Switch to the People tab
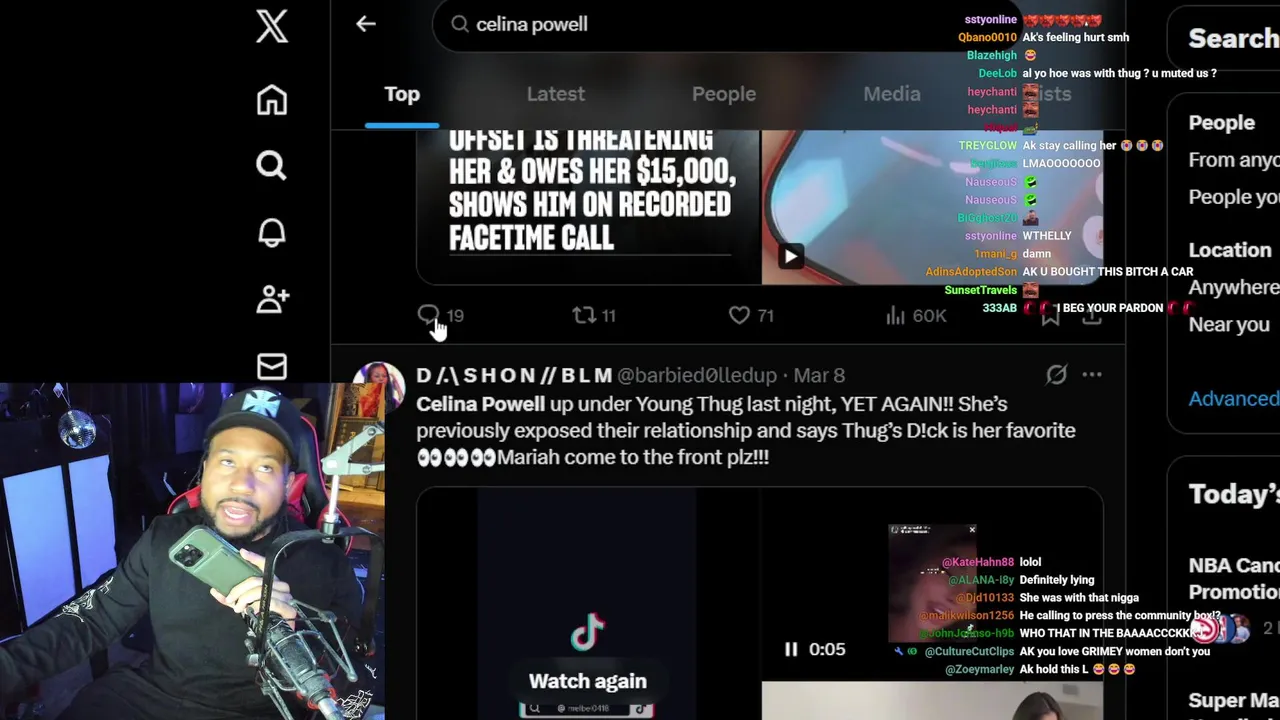 (724, 94)
